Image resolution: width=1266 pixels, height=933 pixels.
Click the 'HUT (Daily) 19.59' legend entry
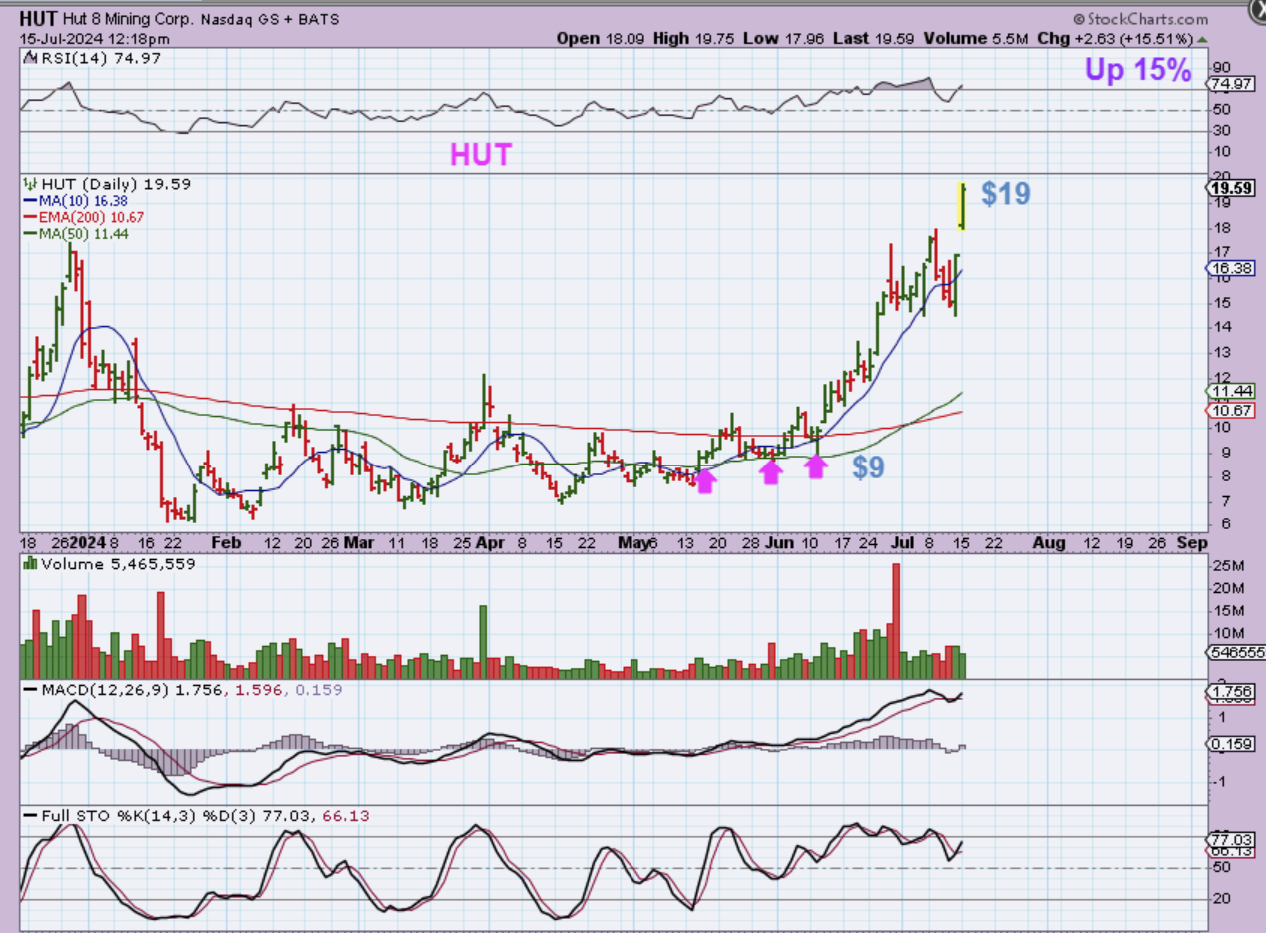[114, 184]
